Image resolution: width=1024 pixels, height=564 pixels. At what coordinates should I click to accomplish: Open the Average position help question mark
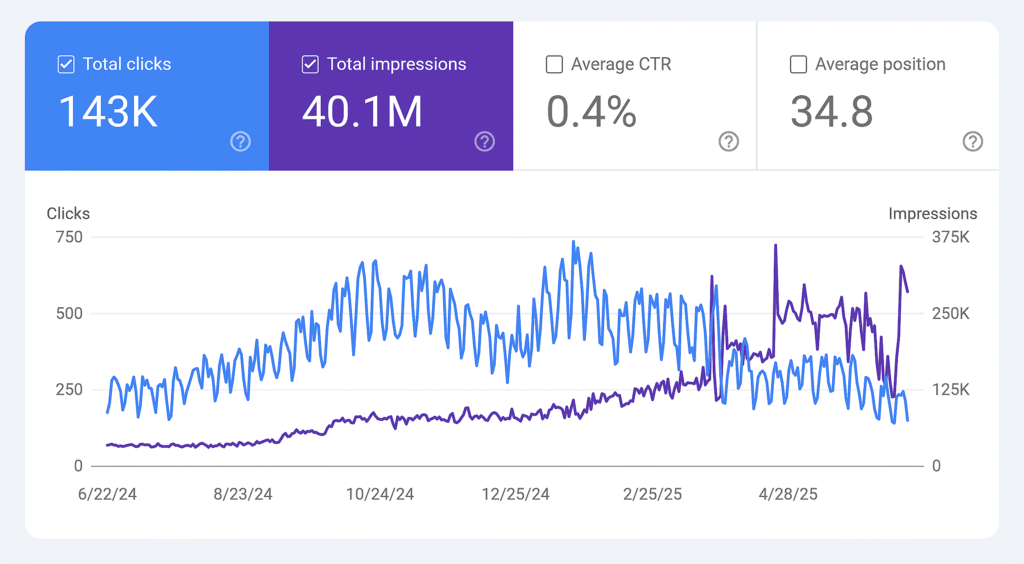pyautogui.click(x=972, y=142)
